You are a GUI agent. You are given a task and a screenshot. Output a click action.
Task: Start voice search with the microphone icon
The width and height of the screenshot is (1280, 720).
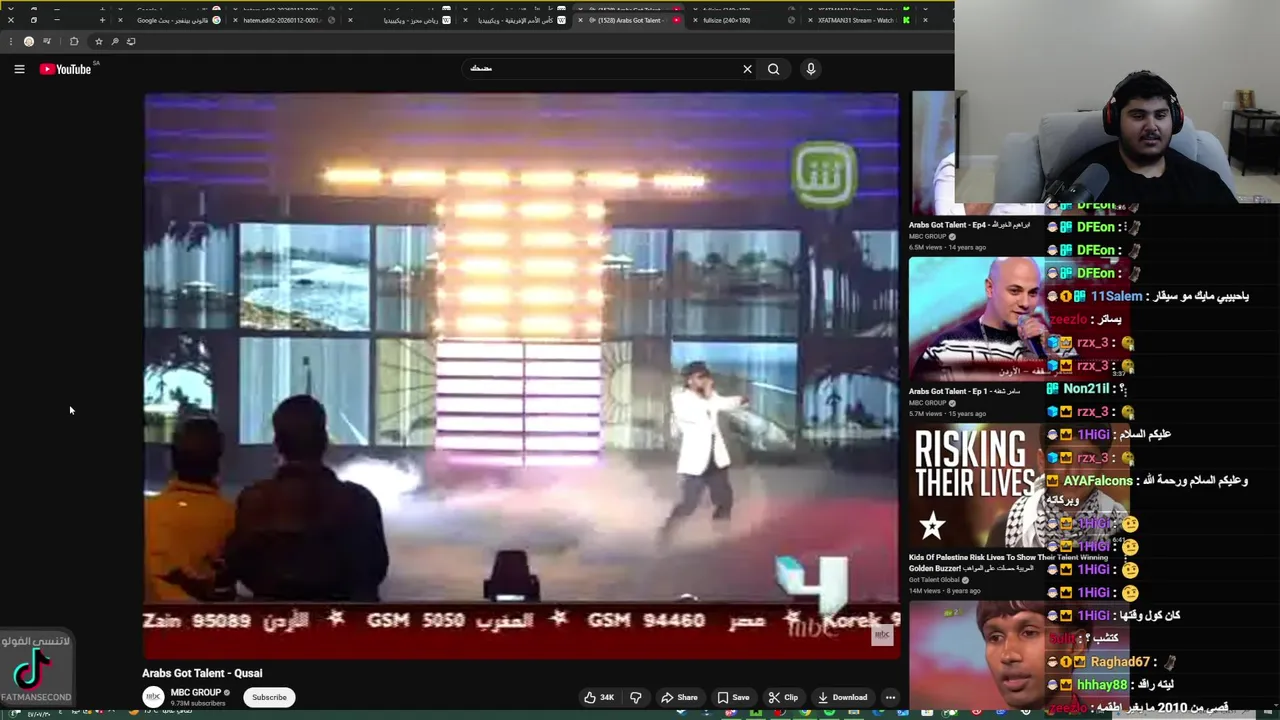(811, 69)
